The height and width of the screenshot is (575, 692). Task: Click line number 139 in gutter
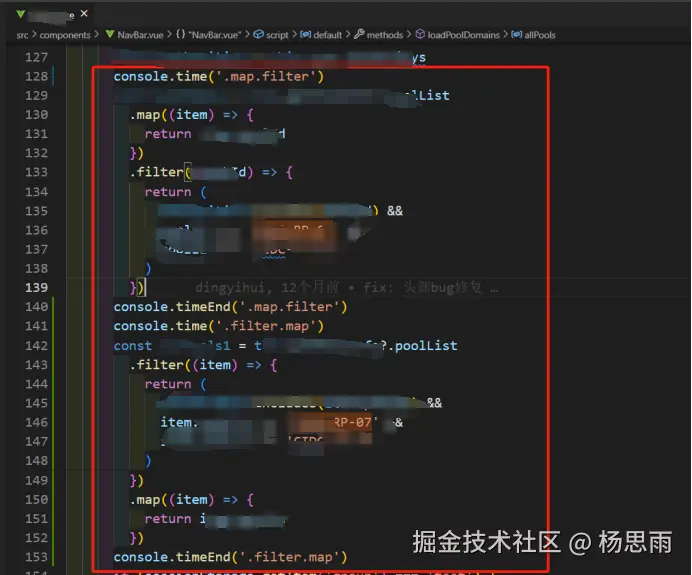(x=37, y=288)
